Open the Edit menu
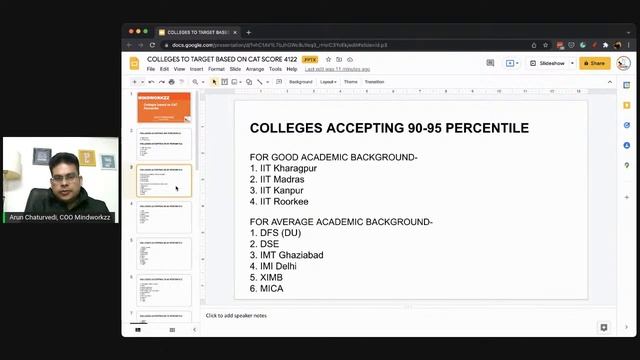 (x=164, y=69)
